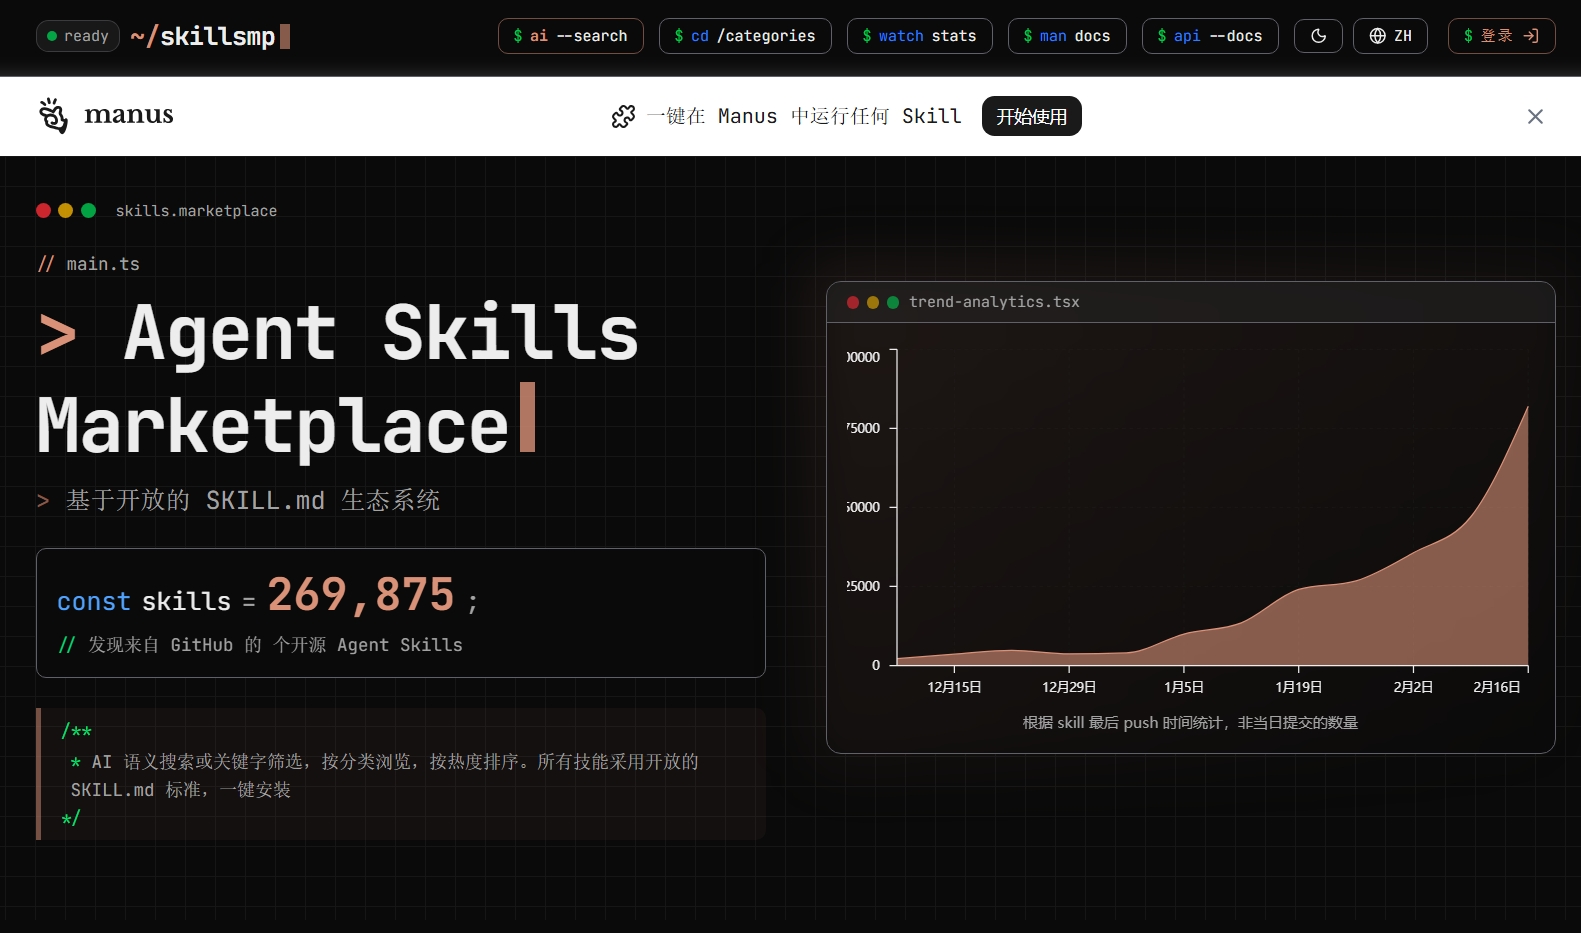
Task: Click the 269,875 skills count
Action: 361,595
